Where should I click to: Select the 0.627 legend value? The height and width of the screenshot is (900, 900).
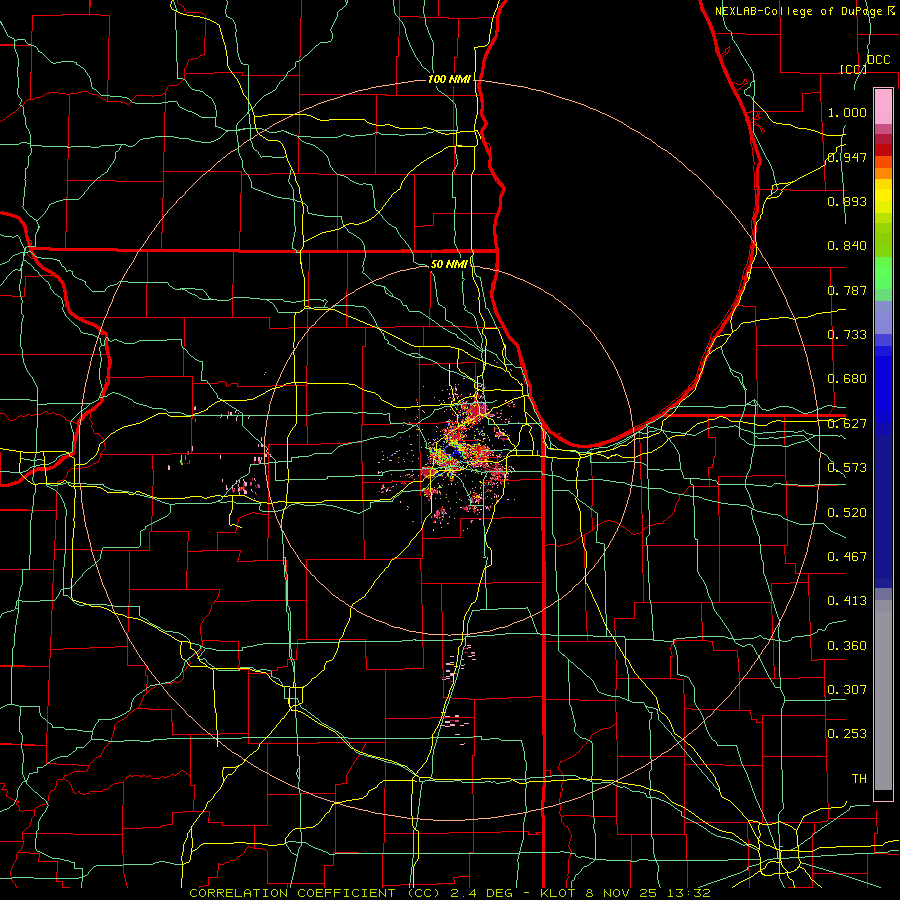coord(847,424)
